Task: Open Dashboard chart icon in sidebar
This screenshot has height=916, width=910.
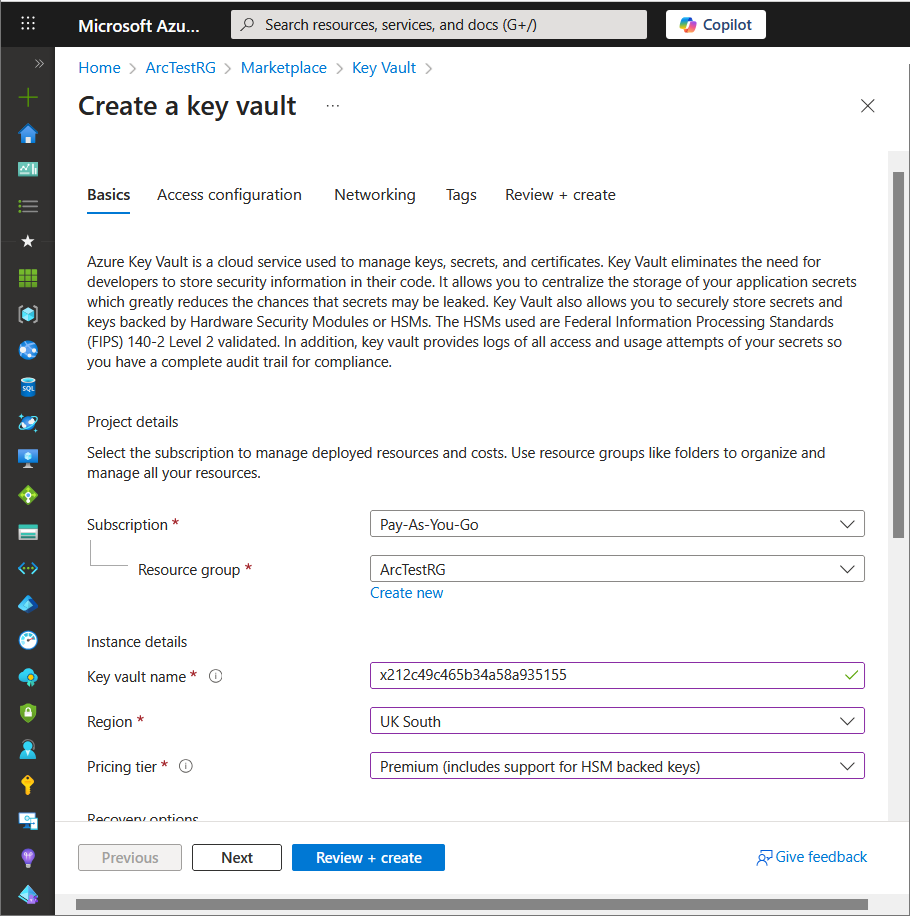Action: (x=28, y=170)
